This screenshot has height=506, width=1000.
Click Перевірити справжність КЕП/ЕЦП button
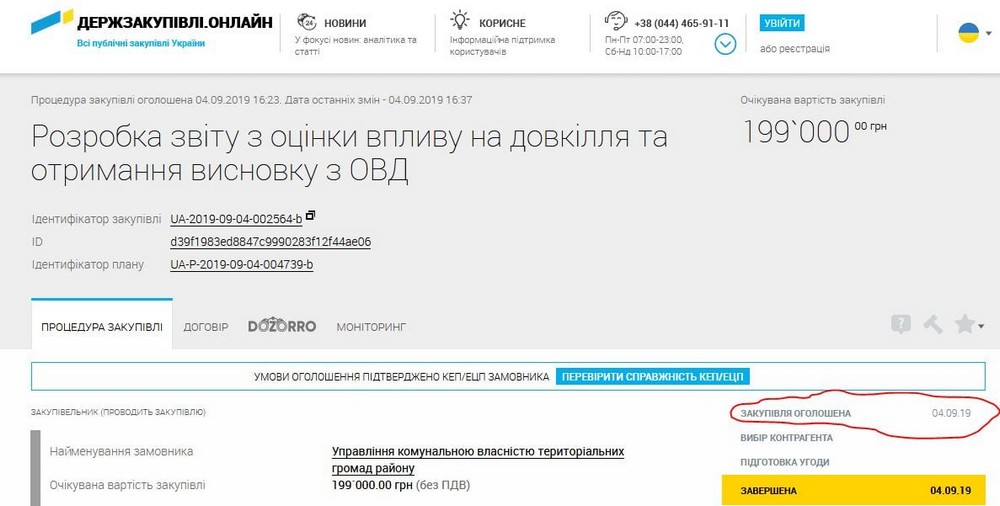coord(653,377)
